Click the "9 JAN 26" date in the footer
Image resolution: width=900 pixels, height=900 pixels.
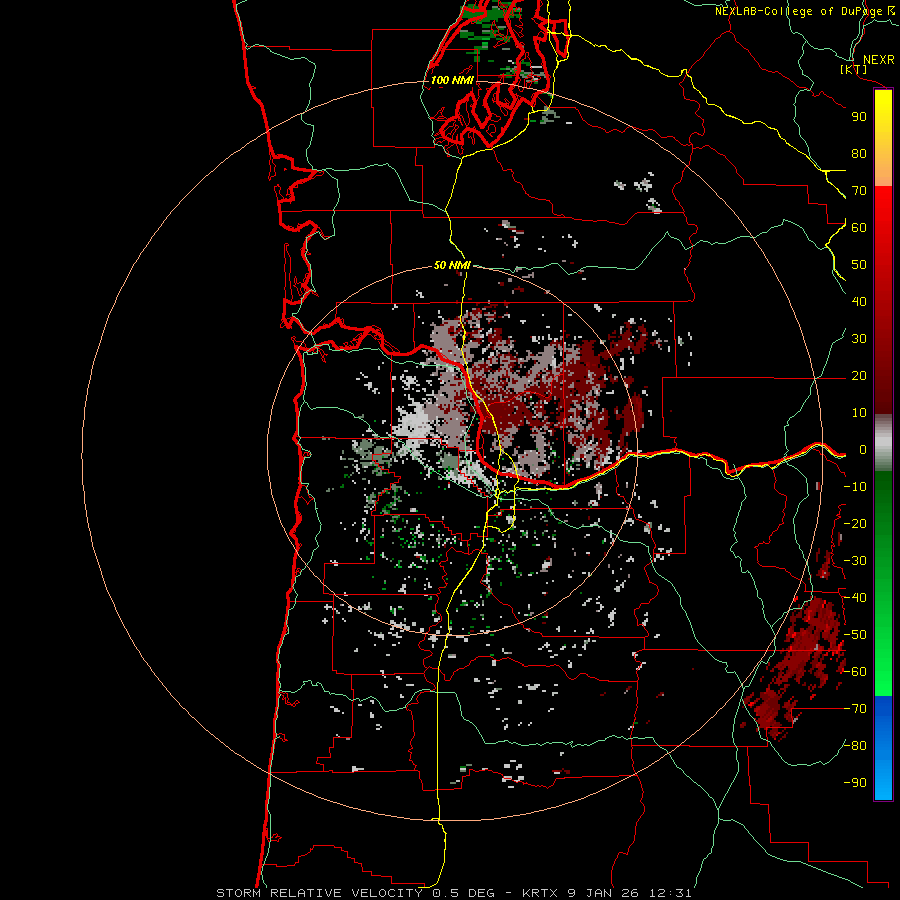(x=603, y=893)
